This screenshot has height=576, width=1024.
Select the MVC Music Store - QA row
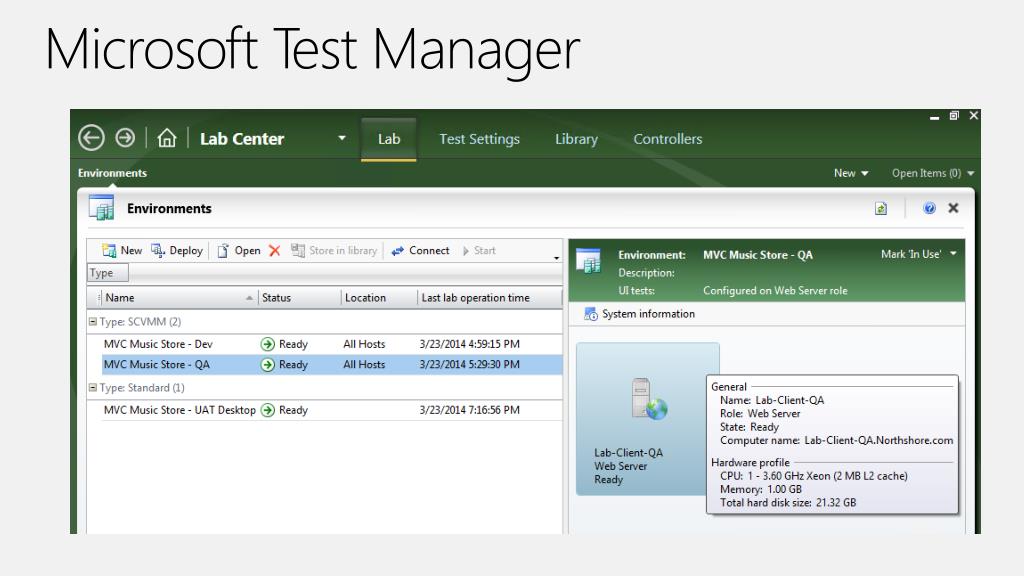332,364
